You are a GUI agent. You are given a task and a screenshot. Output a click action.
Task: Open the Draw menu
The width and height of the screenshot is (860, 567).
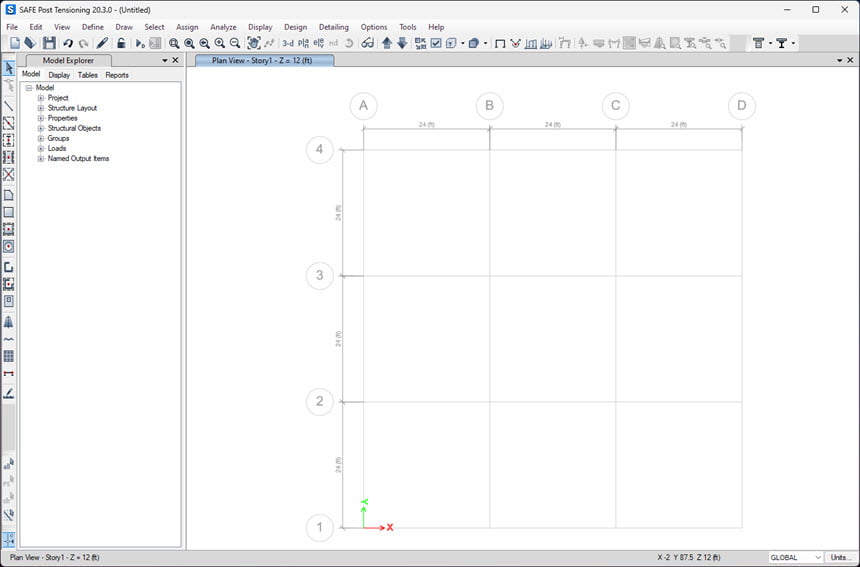pyautogui.click(x=124, y=27)
